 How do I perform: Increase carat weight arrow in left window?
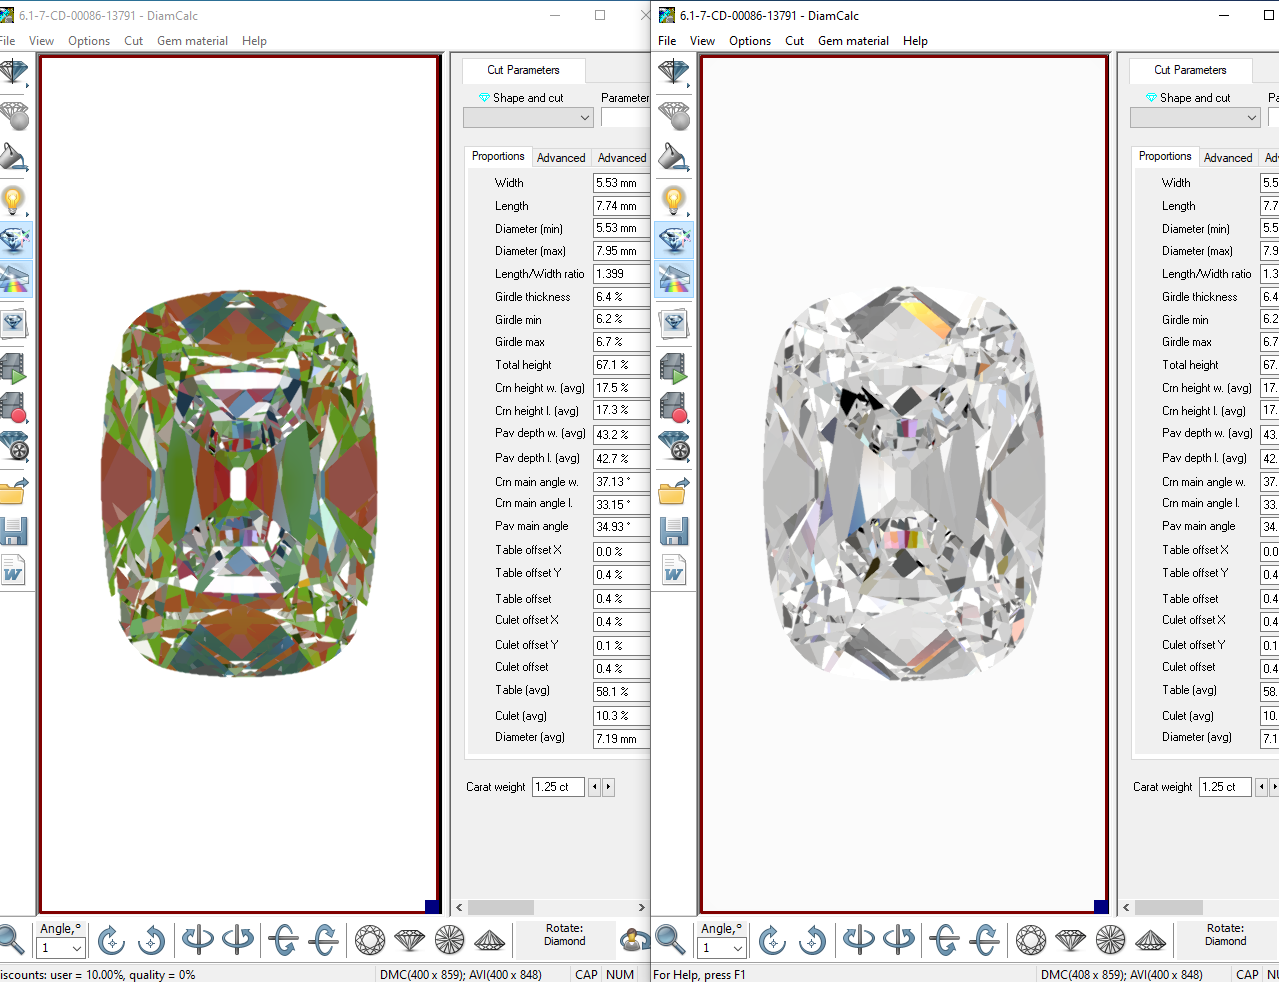pos(608,787)
